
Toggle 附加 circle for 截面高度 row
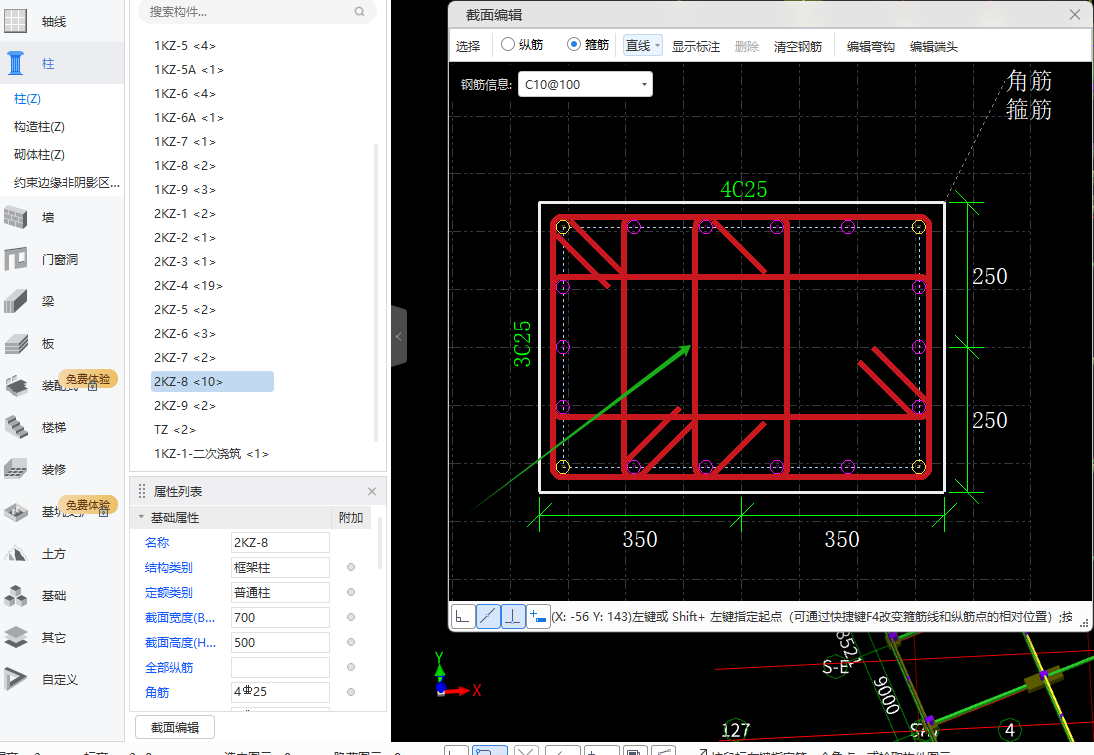pos(351,642)
